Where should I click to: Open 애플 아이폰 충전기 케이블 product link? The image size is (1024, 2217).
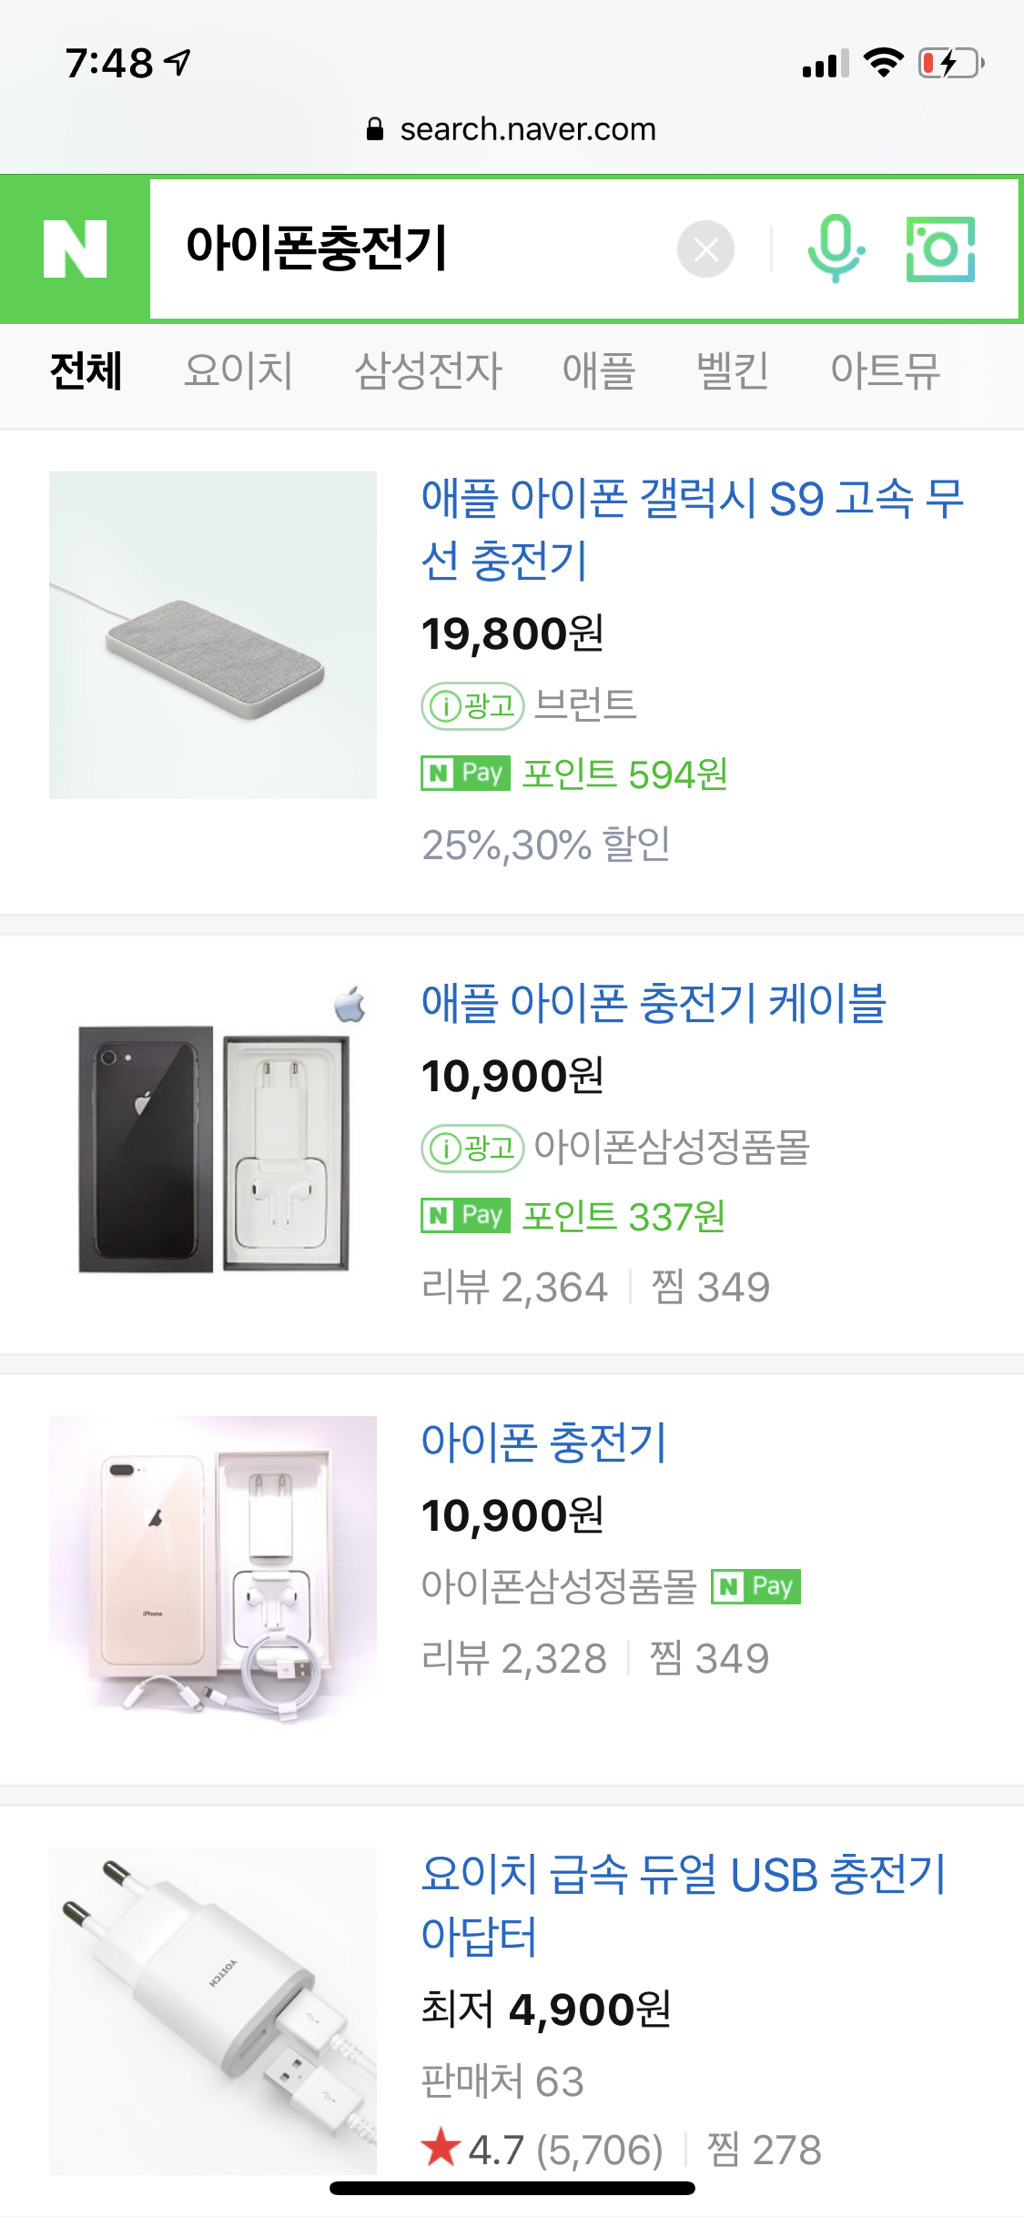tap(653, 1003)
